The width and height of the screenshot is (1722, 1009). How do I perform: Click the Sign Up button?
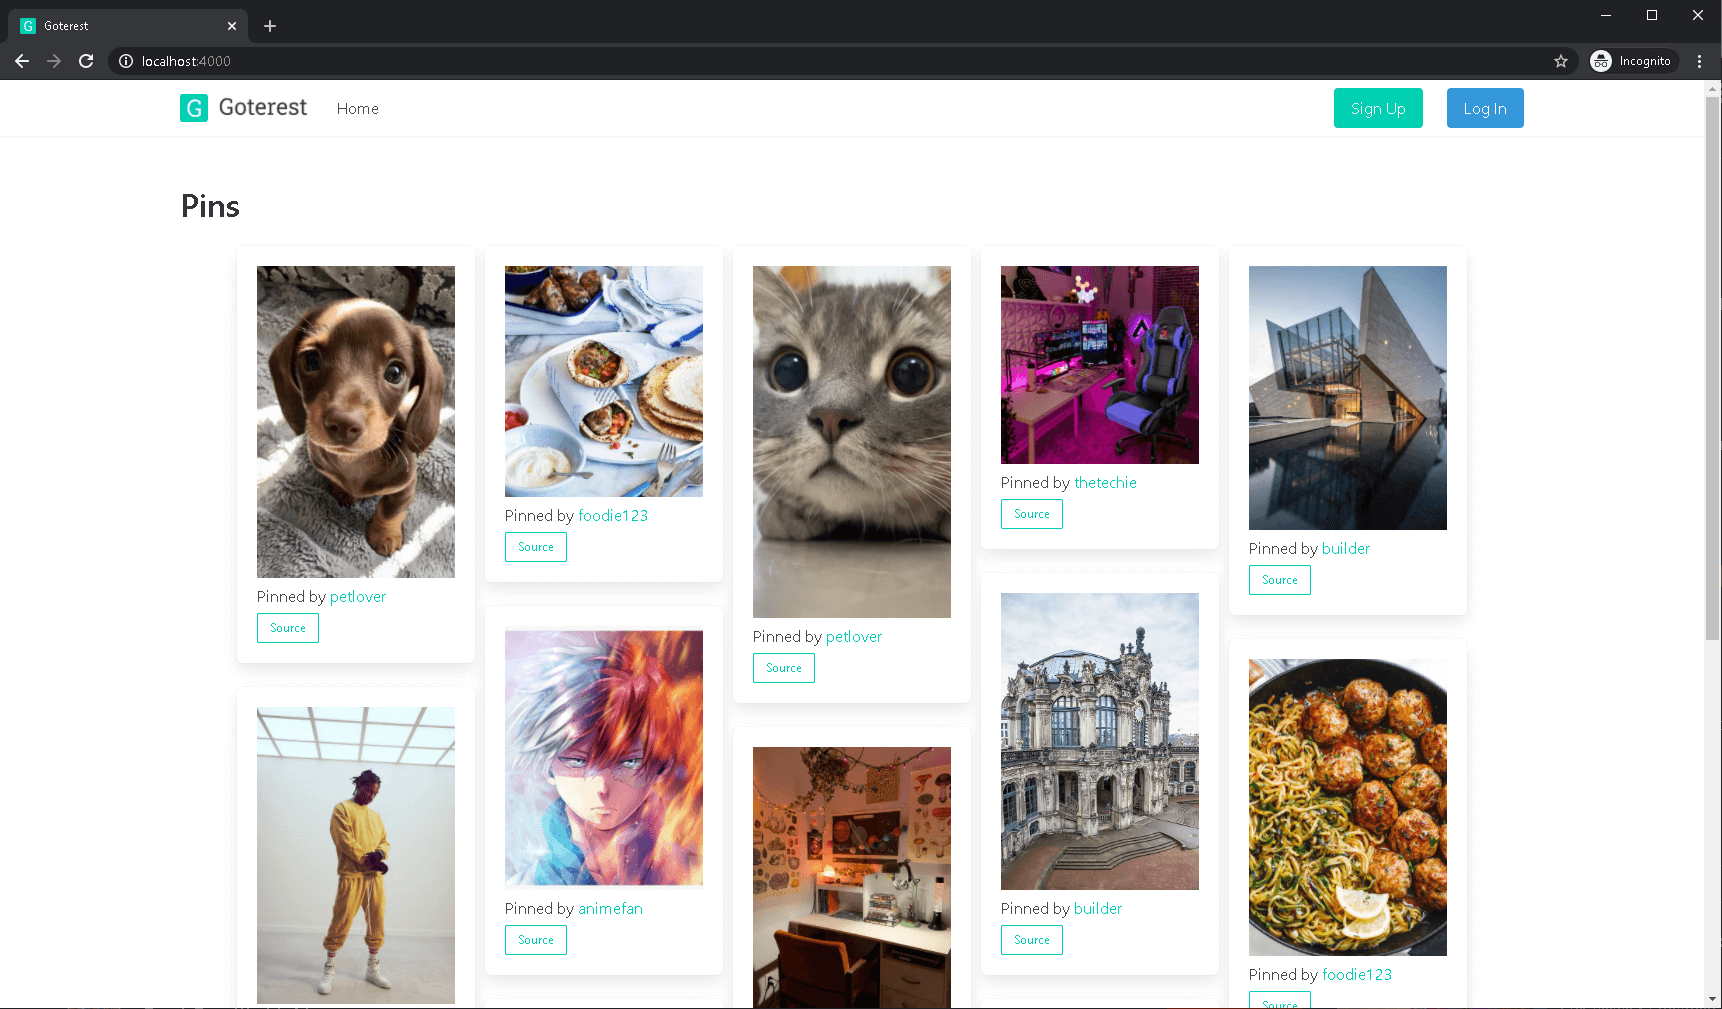(x=1378, y=108)
